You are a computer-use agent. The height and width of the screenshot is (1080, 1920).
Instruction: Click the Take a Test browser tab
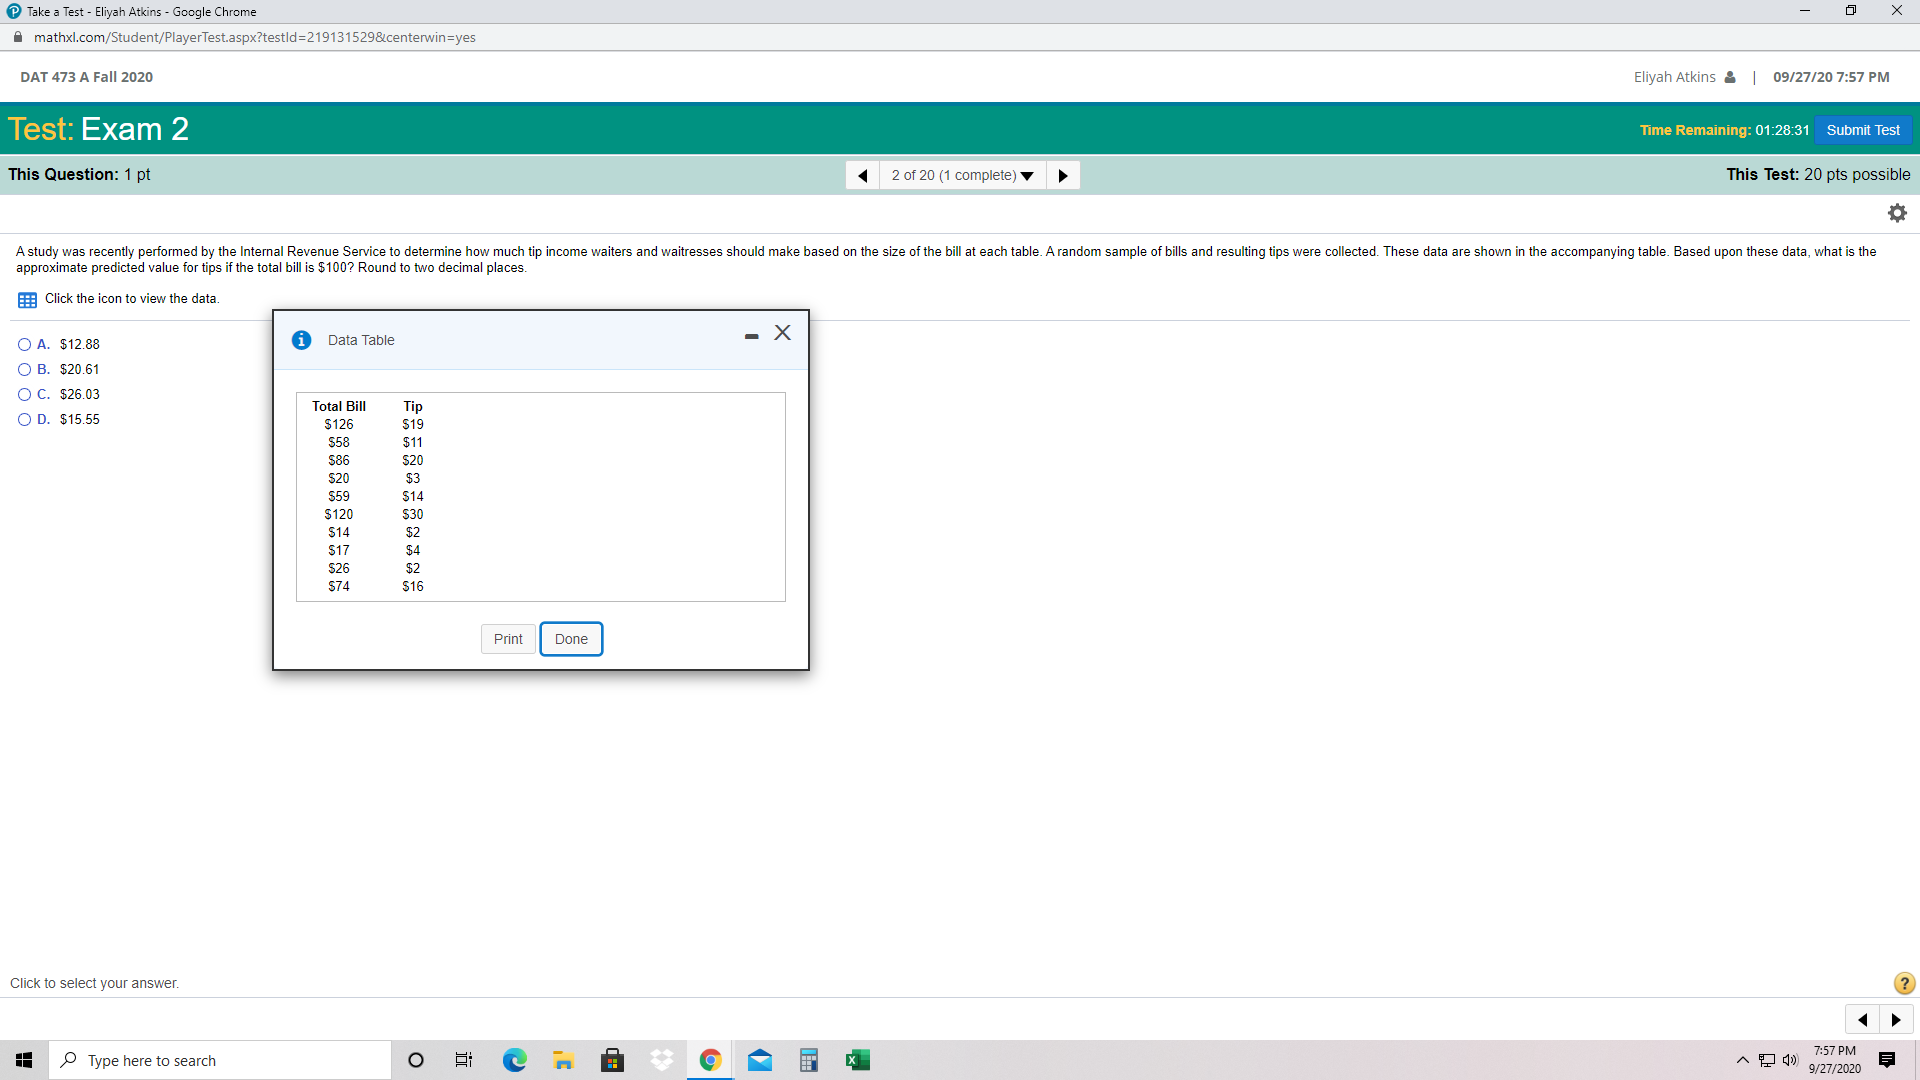click(x=130, y=11)
